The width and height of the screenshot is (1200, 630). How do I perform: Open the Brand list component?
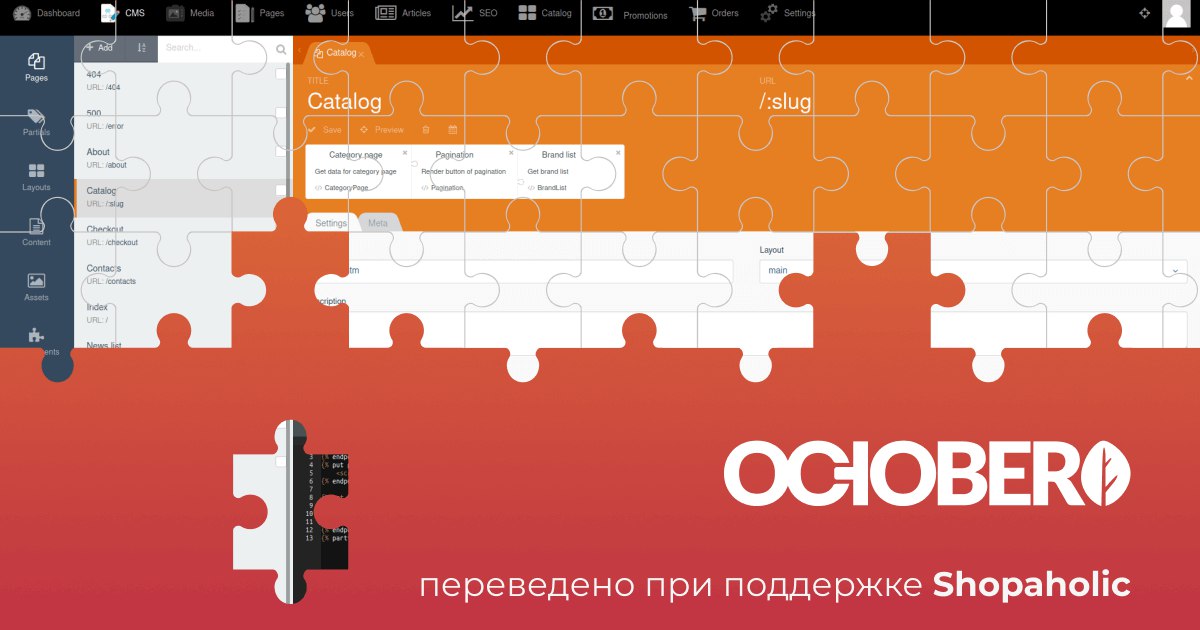(x=571, y=171)
